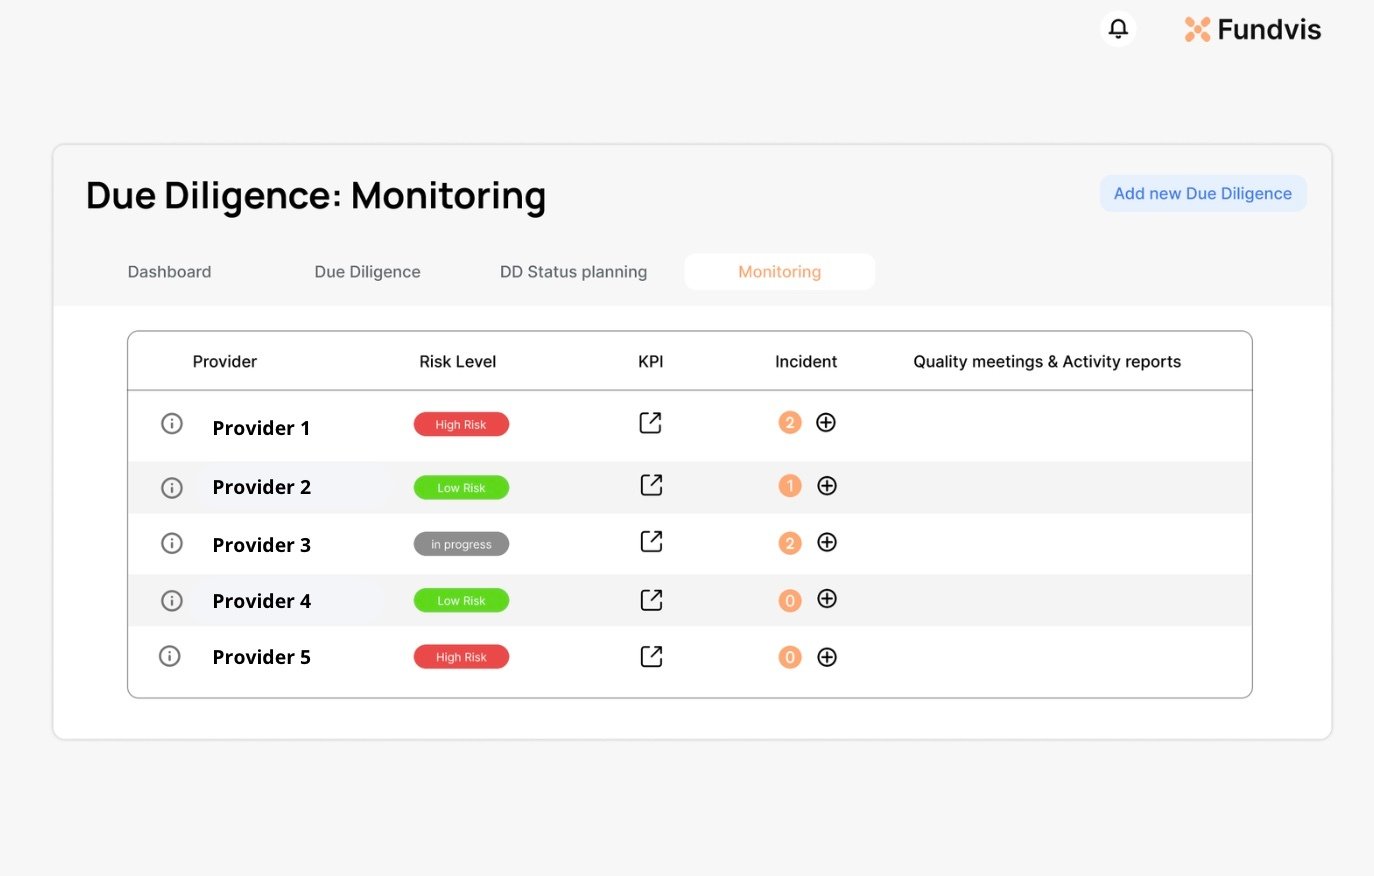
Task: Click the High Risk badge of Provider 1
Action: tap(461, 425)
